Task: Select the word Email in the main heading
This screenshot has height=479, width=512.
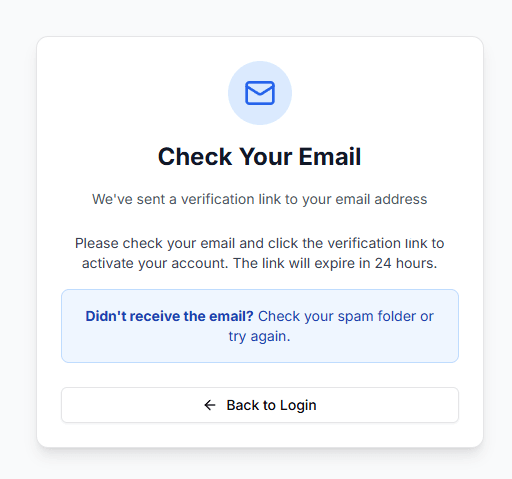Action: pos(330,156)
